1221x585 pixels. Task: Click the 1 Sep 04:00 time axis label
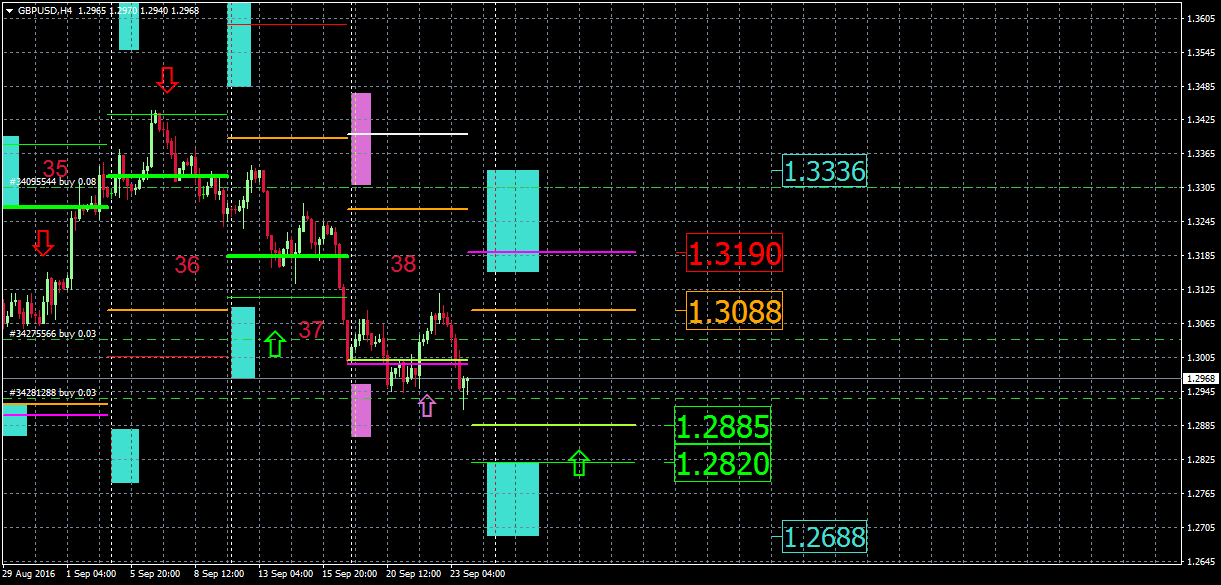coord(91,574)
